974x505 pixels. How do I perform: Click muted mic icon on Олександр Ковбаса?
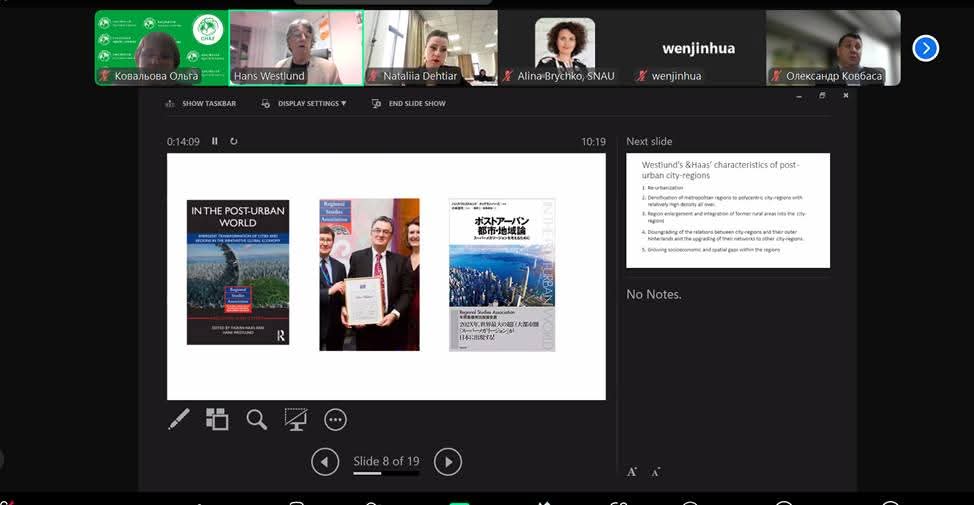(x=776, y=76)
